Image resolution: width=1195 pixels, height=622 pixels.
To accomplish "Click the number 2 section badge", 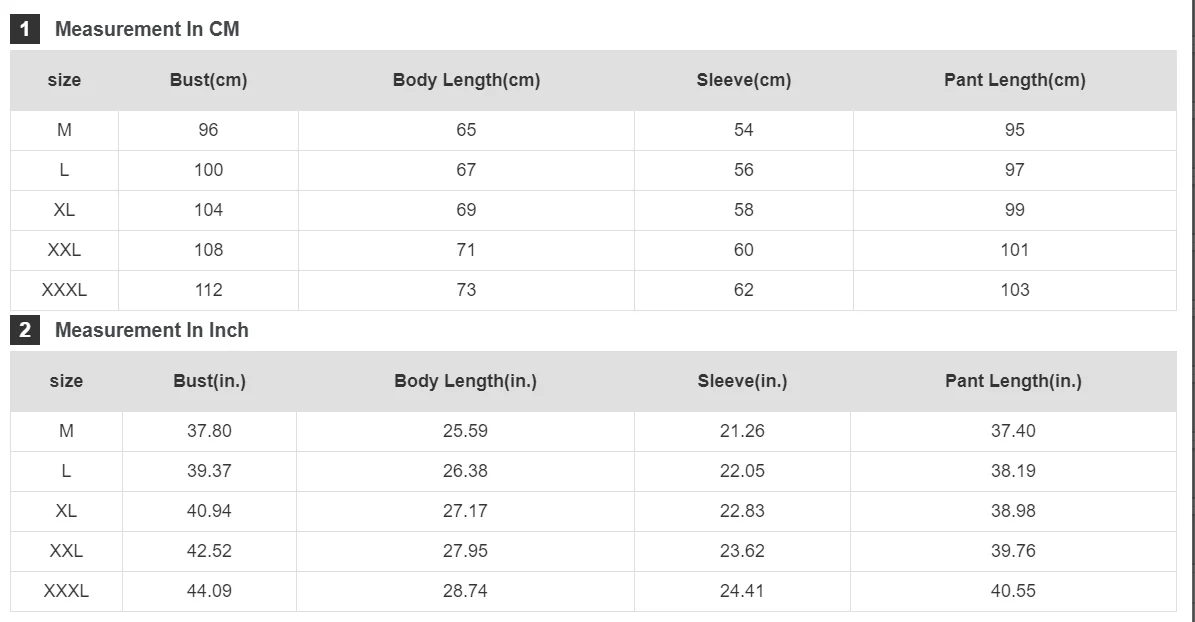I will (x=25, y=330).
